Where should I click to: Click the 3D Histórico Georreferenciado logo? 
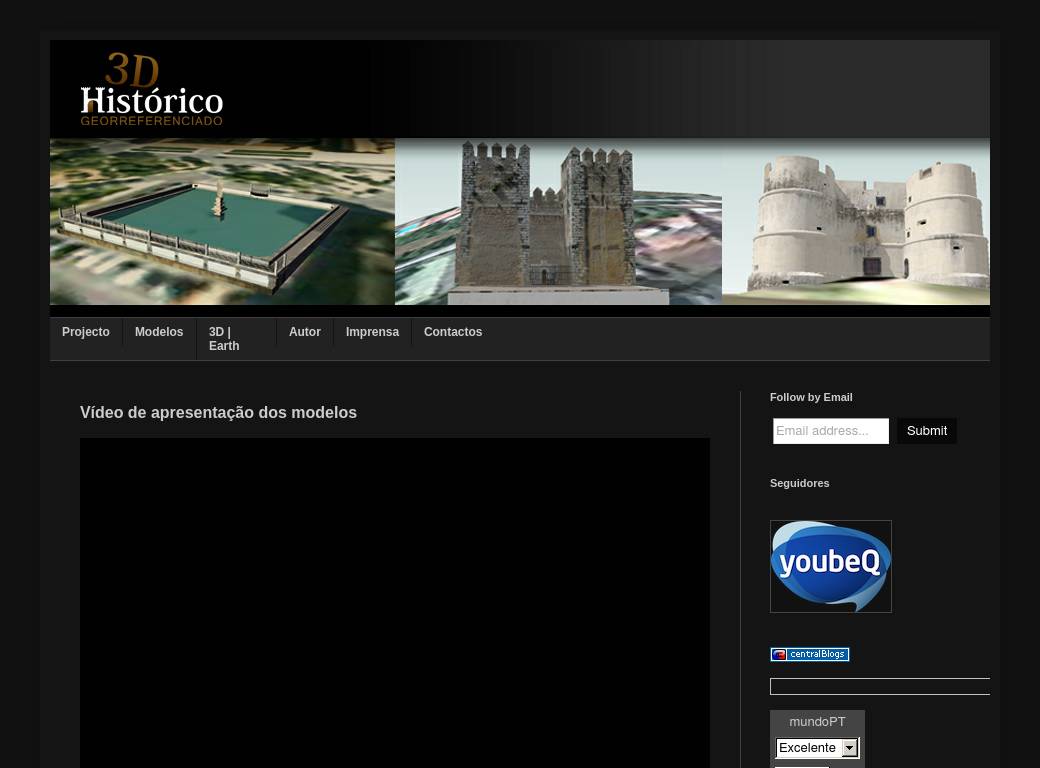click(152, 89)
